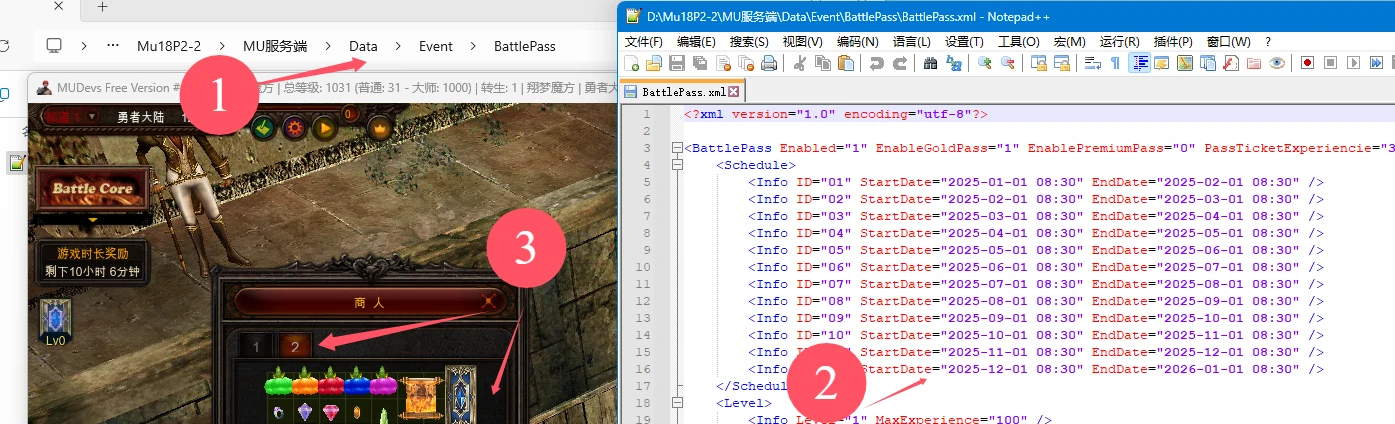Close the BattlePass.xml tab
1395x424 pixels.
[733, 91]
